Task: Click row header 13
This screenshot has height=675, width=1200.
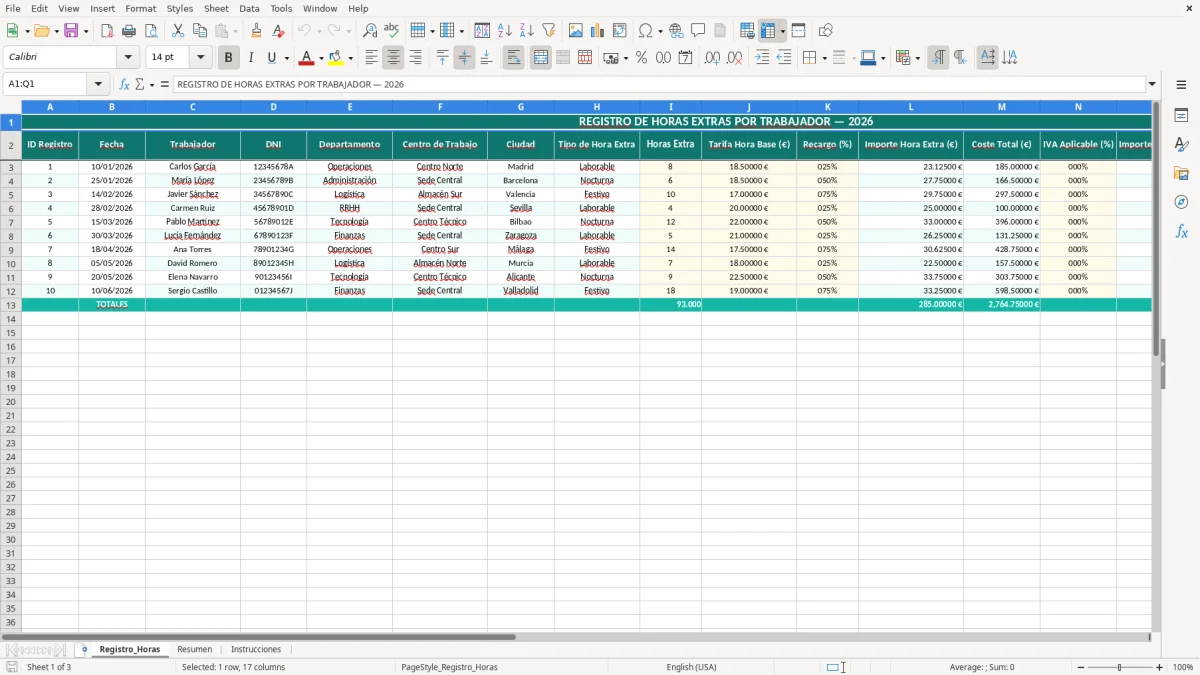Action: point(11,304)
